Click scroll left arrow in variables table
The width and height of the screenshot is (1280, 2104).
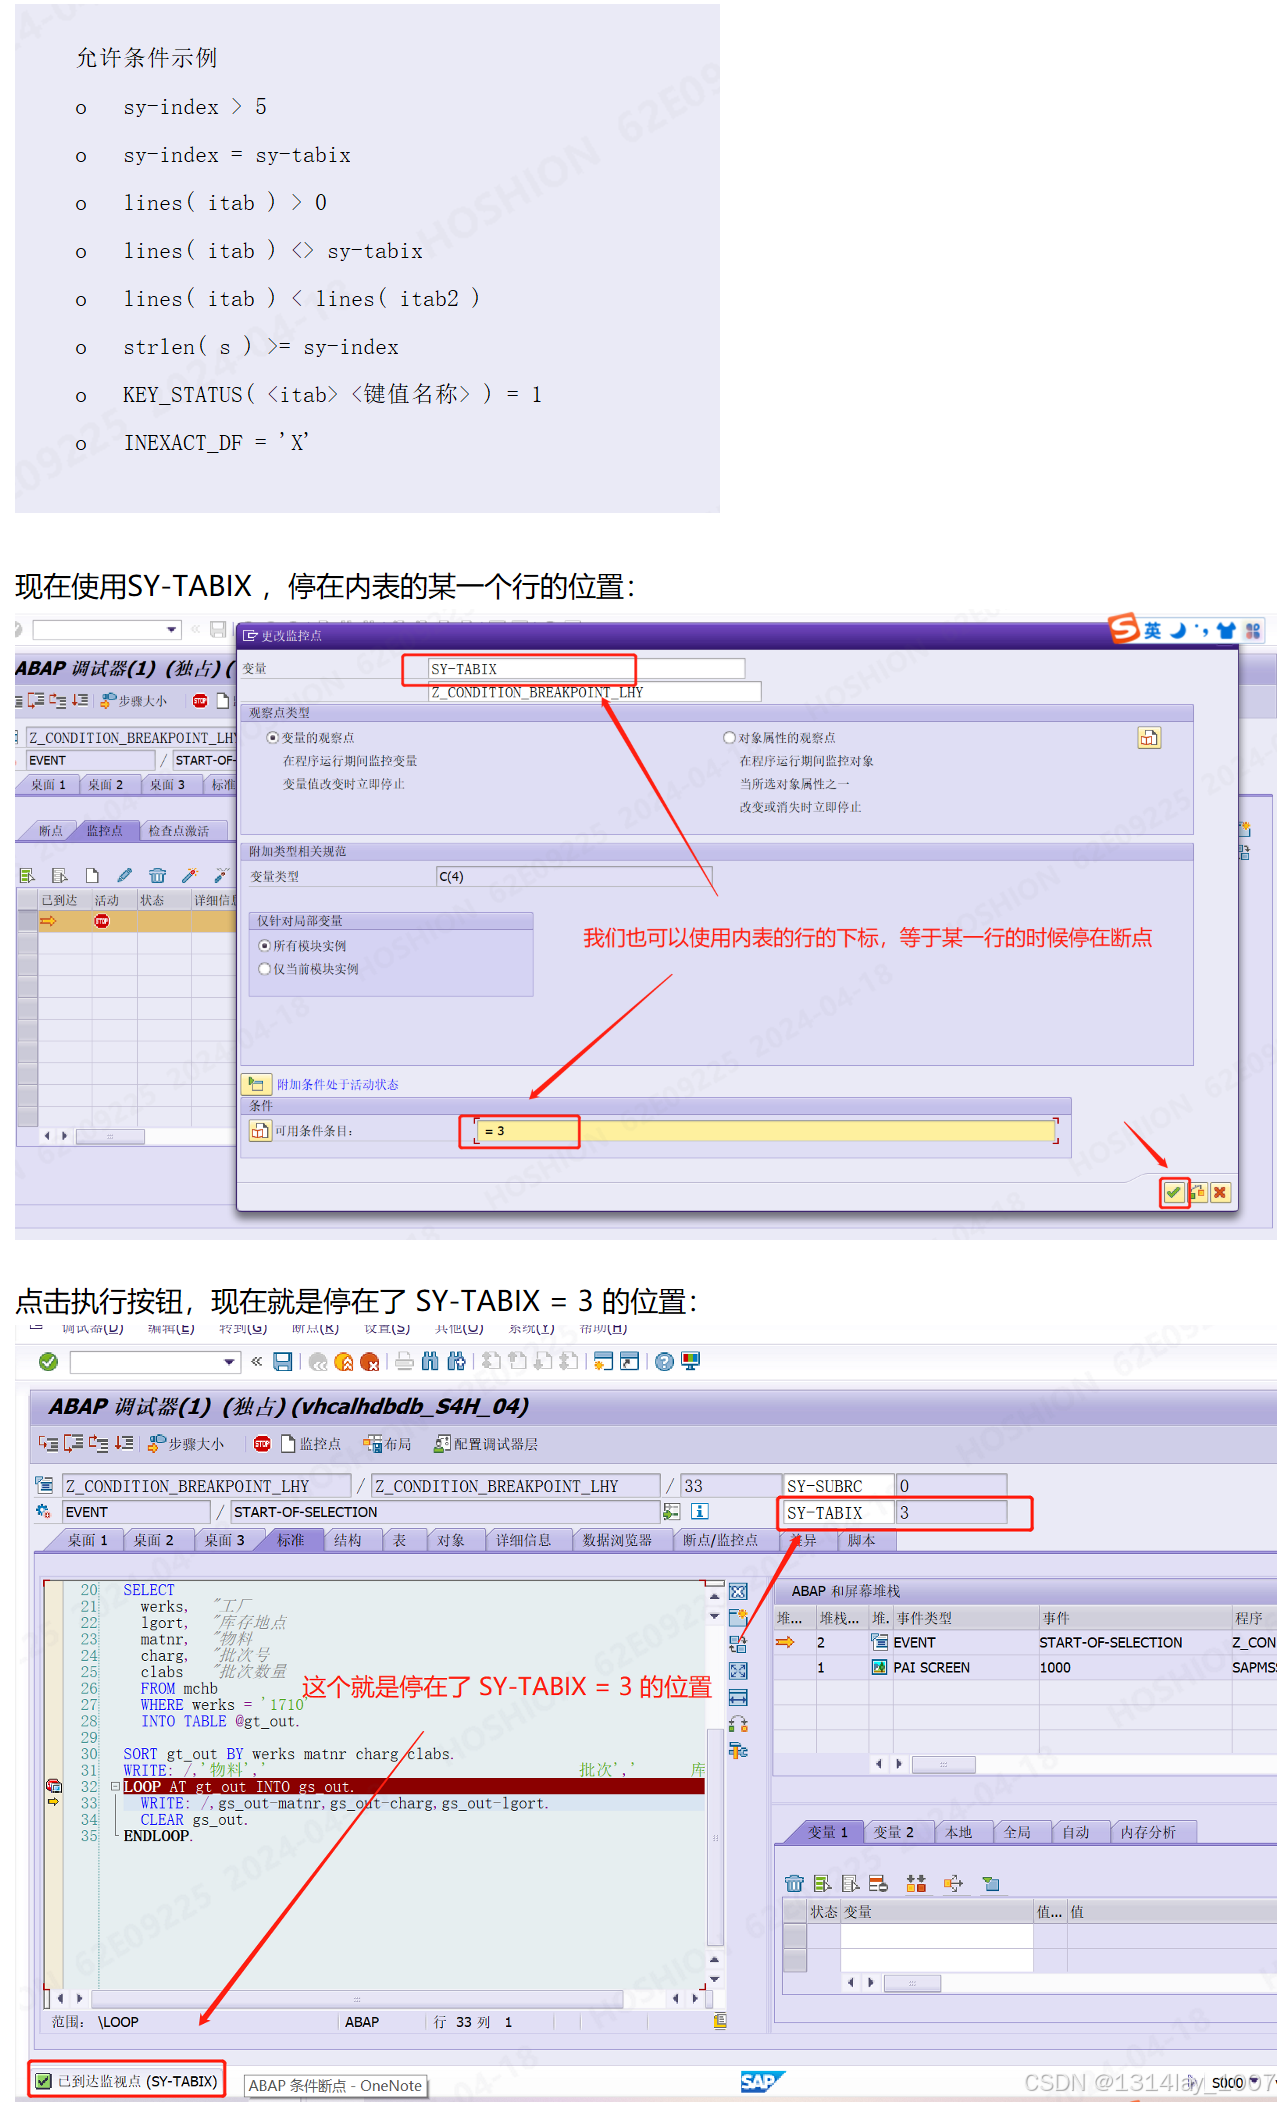pyautogui.click(x=851, y=1981)
